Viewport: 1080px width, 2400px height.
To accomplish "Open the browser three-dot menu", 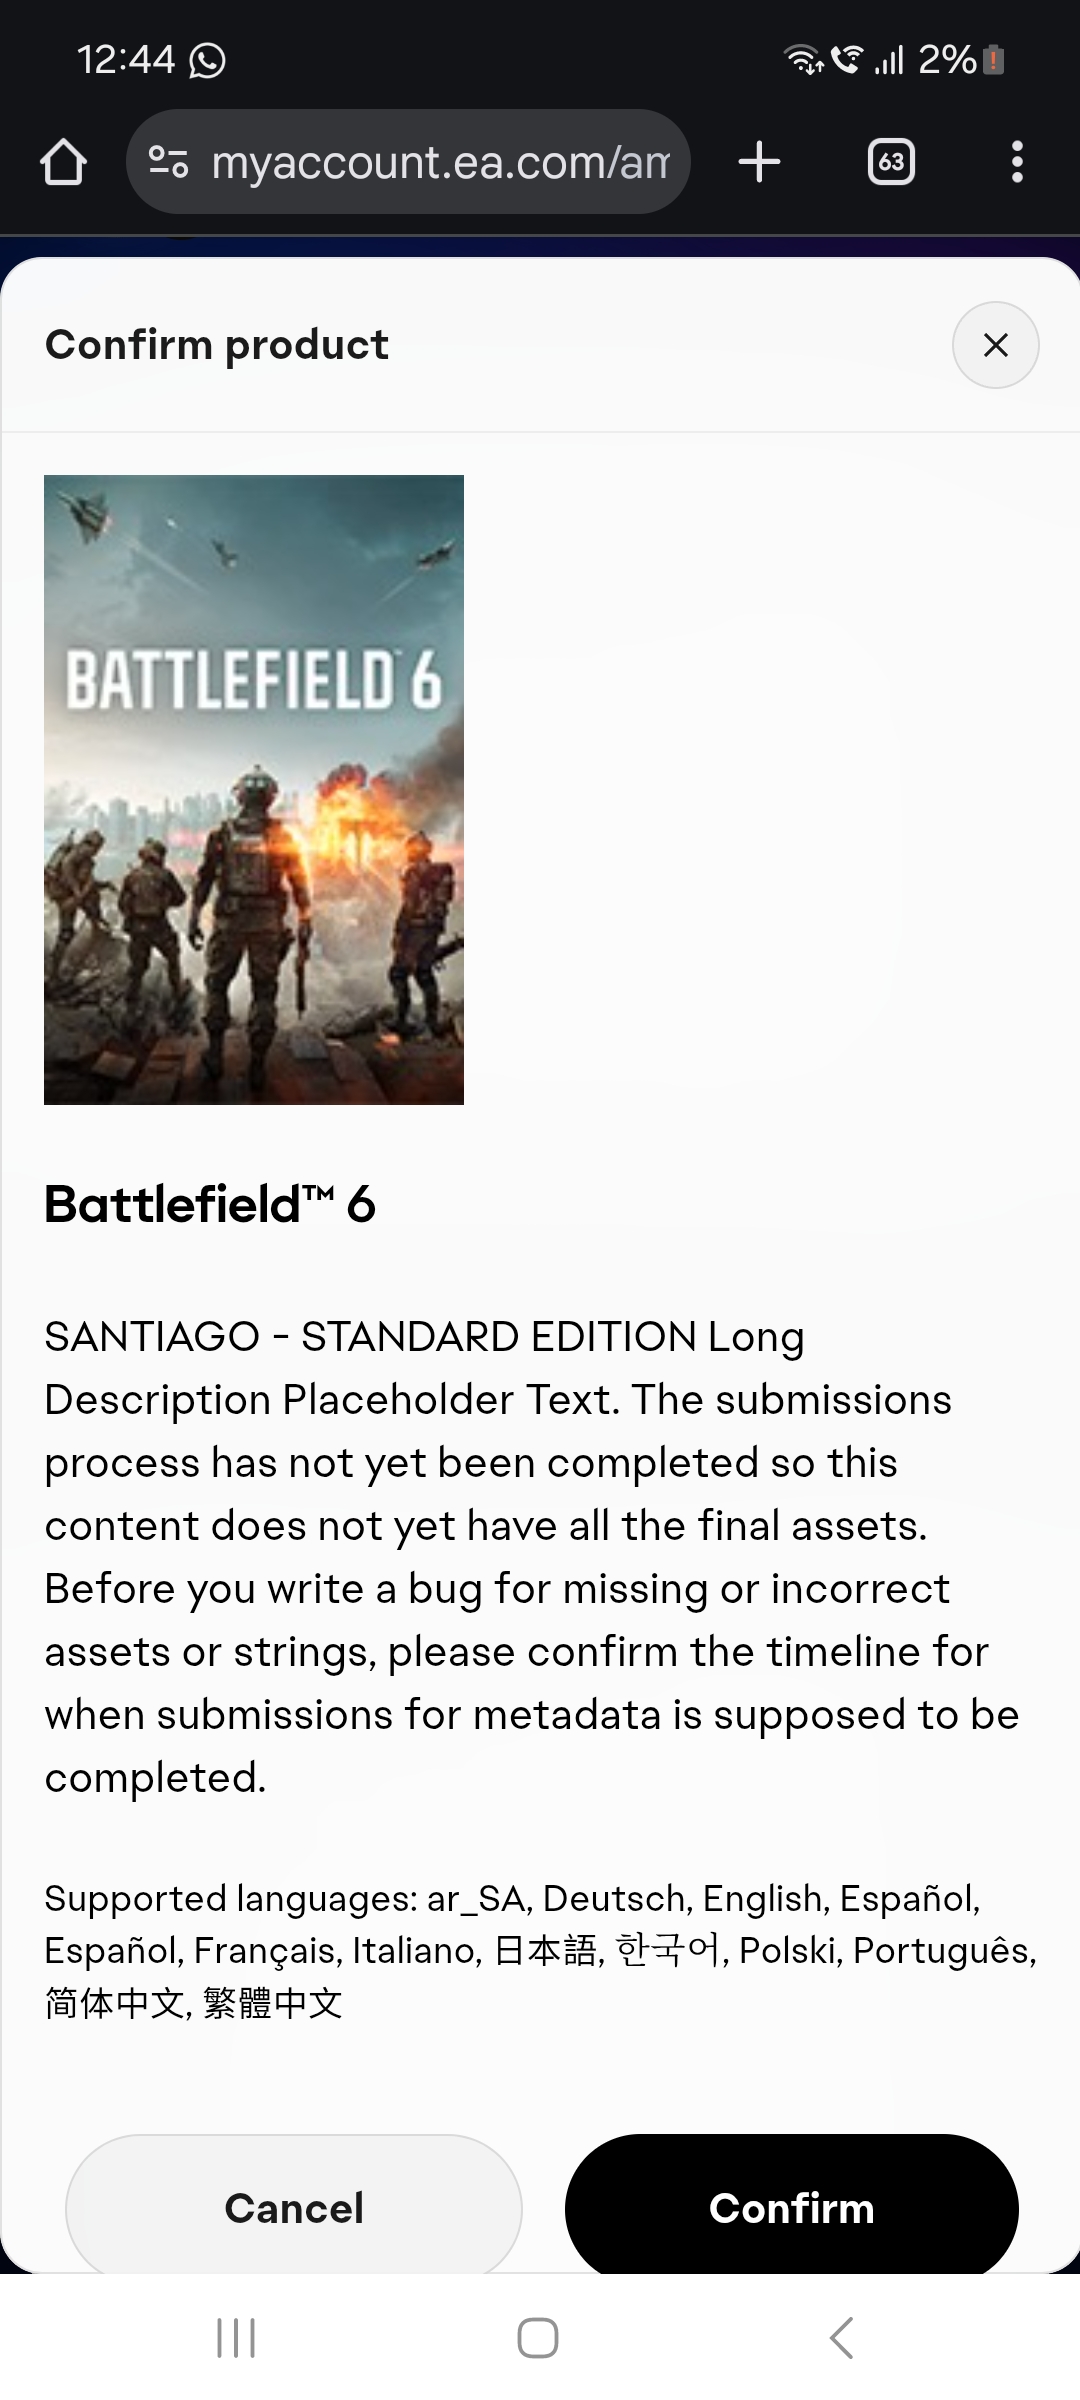I will [x=1017, y=162].
